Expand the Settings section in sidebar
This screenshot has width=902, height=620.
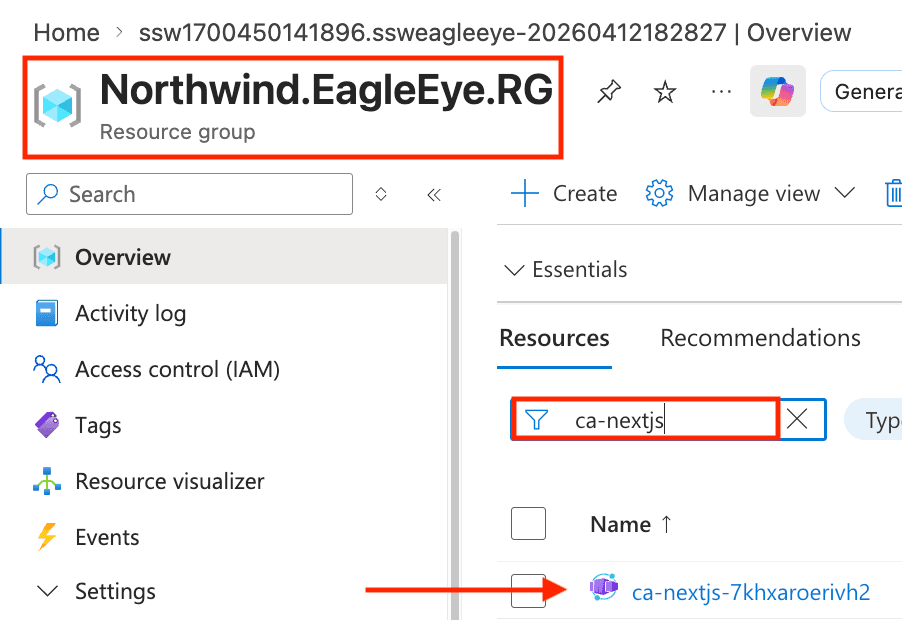pyautogui.click(x=47, y=591)
